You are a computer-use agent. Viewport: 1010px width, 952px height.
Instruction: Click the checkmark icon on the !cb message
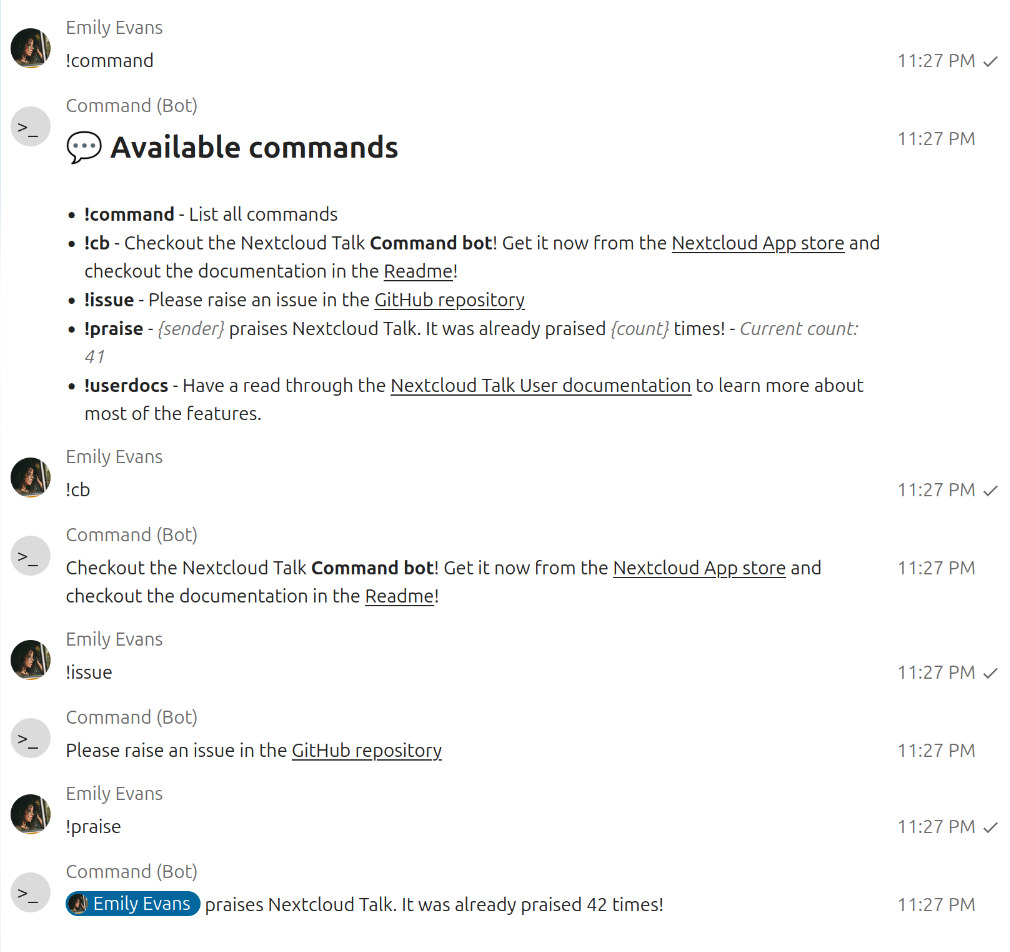tap(989, 490)
